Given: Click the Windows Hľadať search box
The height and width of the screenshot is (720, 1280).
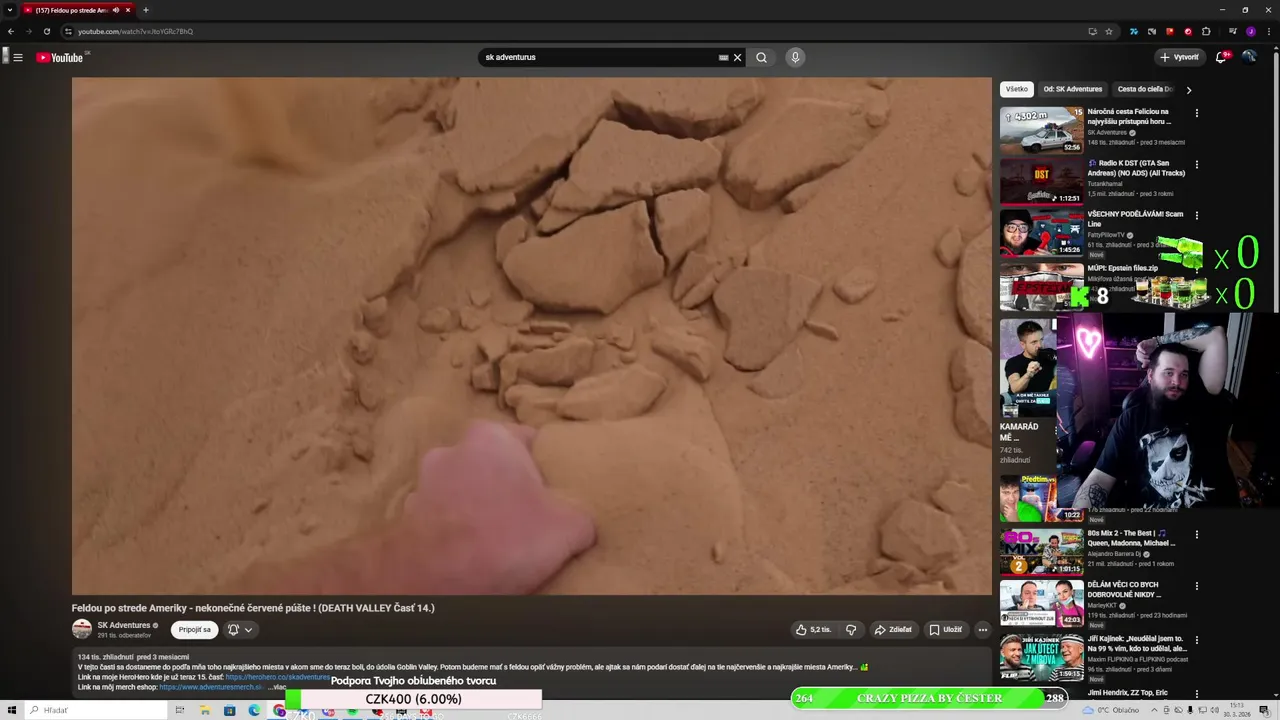Looking at the screenshot, I should click(x=95, y=710).
